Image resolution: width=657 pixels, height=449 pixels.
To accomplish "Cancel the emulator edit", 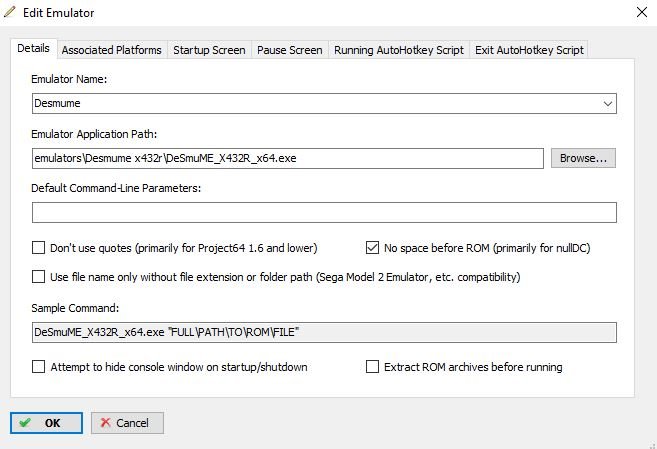I will click(x=127, y=423).
